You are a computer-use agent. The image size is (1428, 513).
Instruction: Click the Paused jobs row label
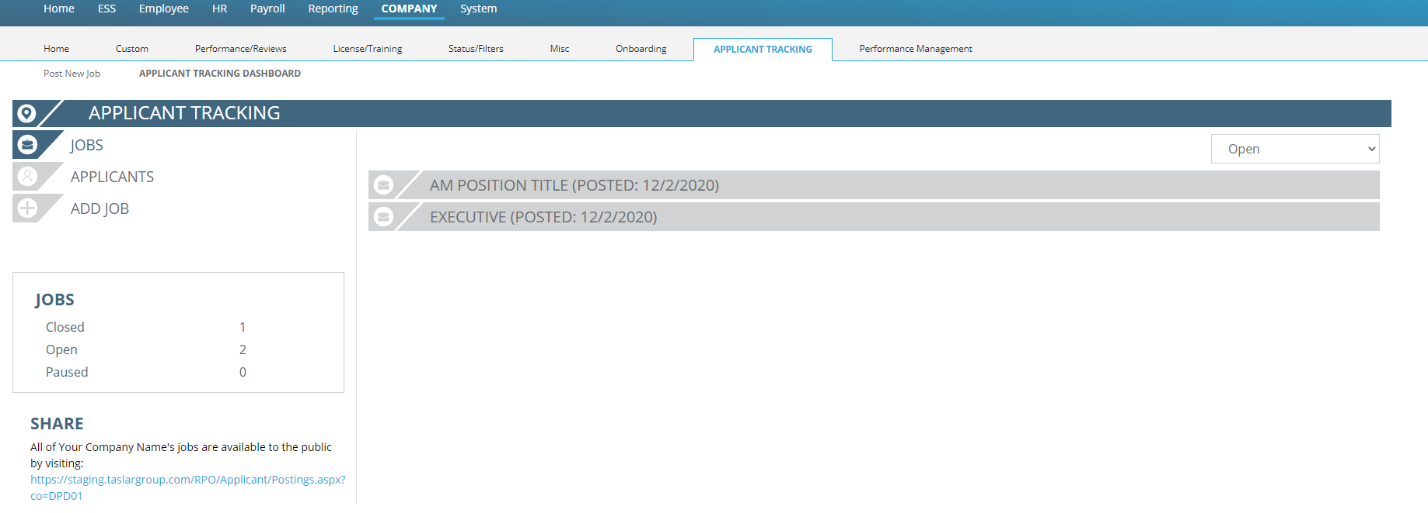point(67,372)
